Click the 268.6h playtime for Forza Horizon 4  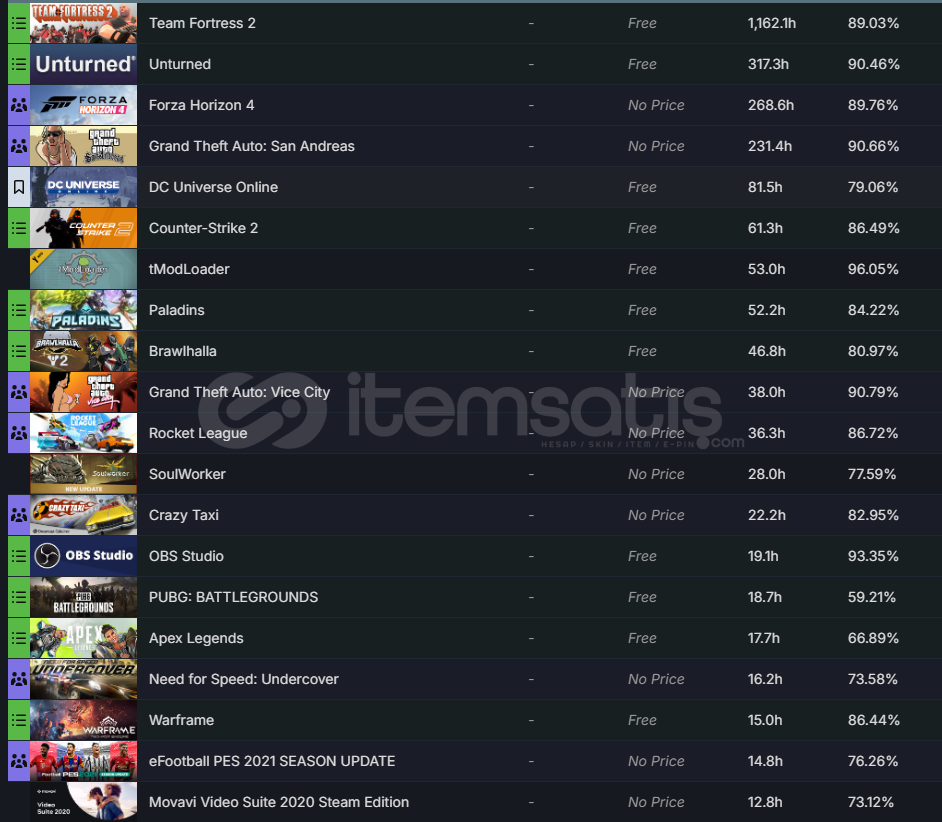[x=771, y=105]
